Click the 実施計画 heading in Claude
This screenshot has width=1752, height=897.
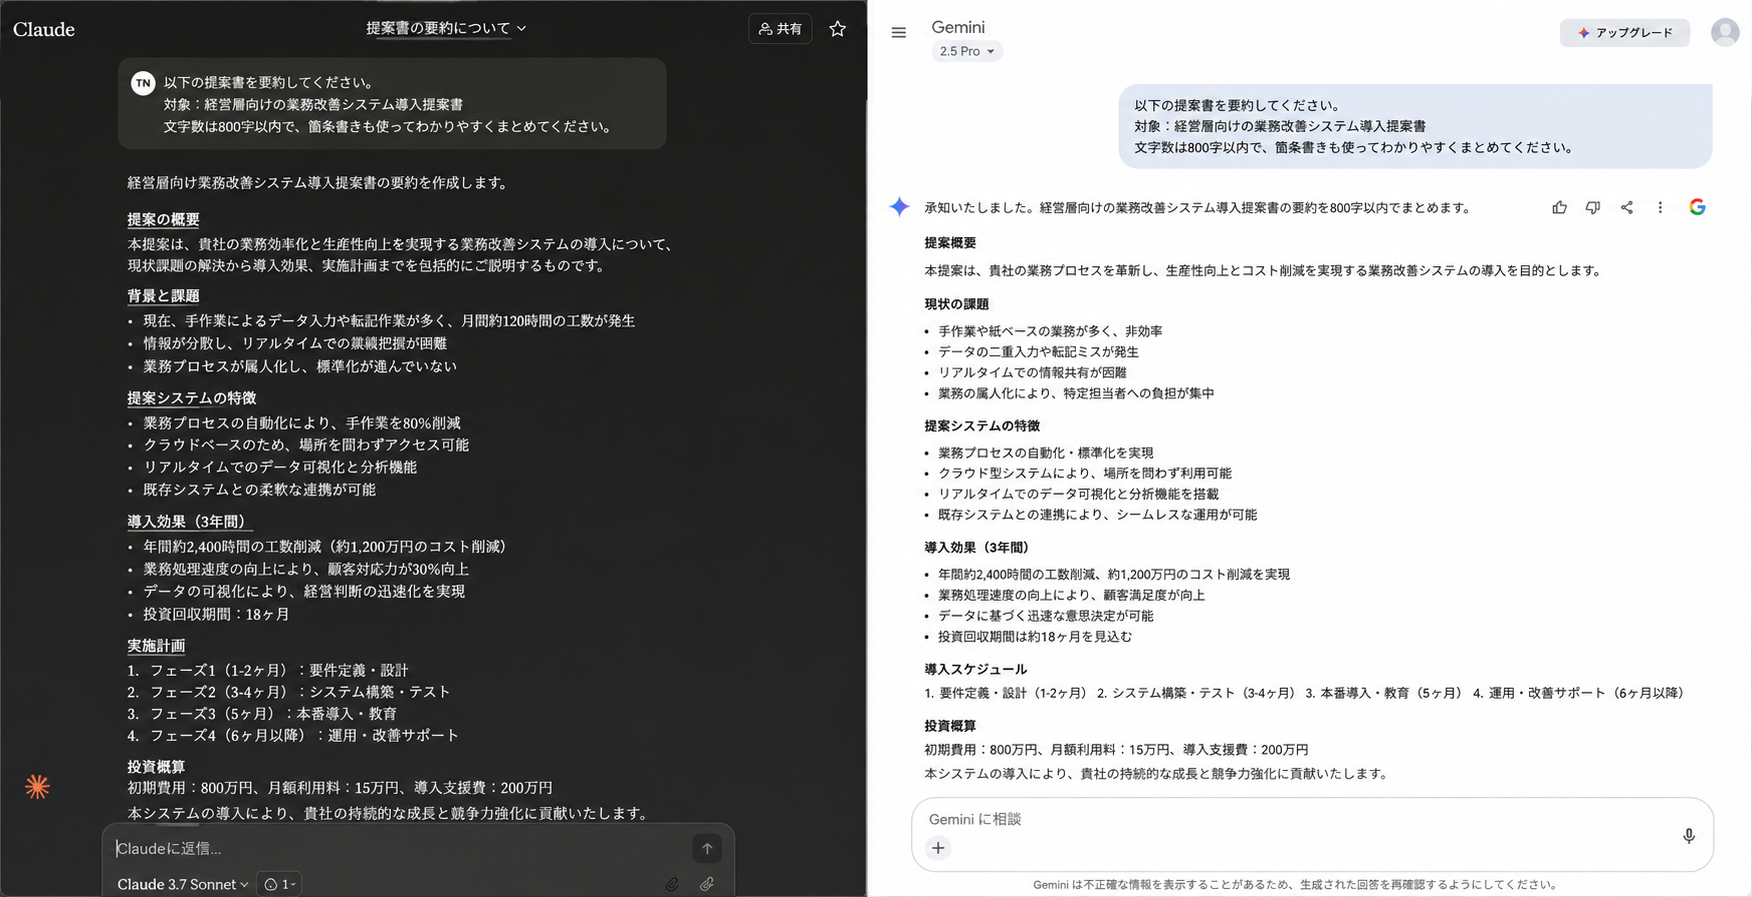tap(156, 646)
